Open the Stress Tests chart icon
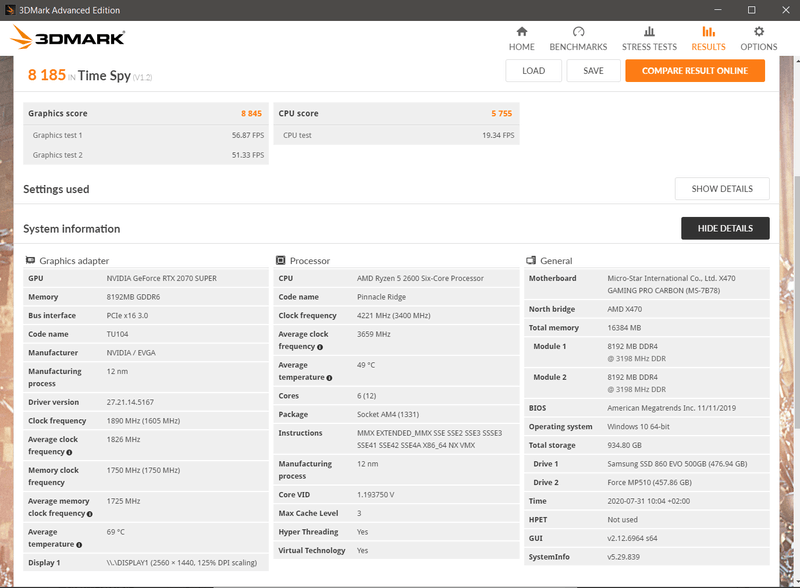This screenshot has width=800, height=588. (x=649, y=32)
